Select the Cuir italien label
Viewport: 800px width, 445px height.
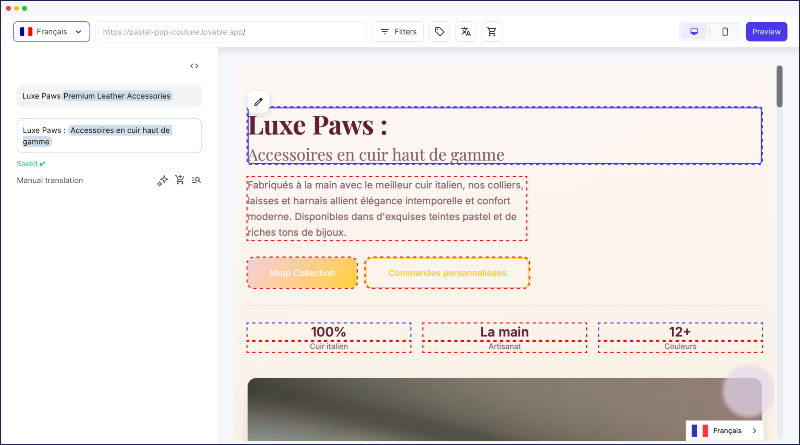(x=329, y=347)
